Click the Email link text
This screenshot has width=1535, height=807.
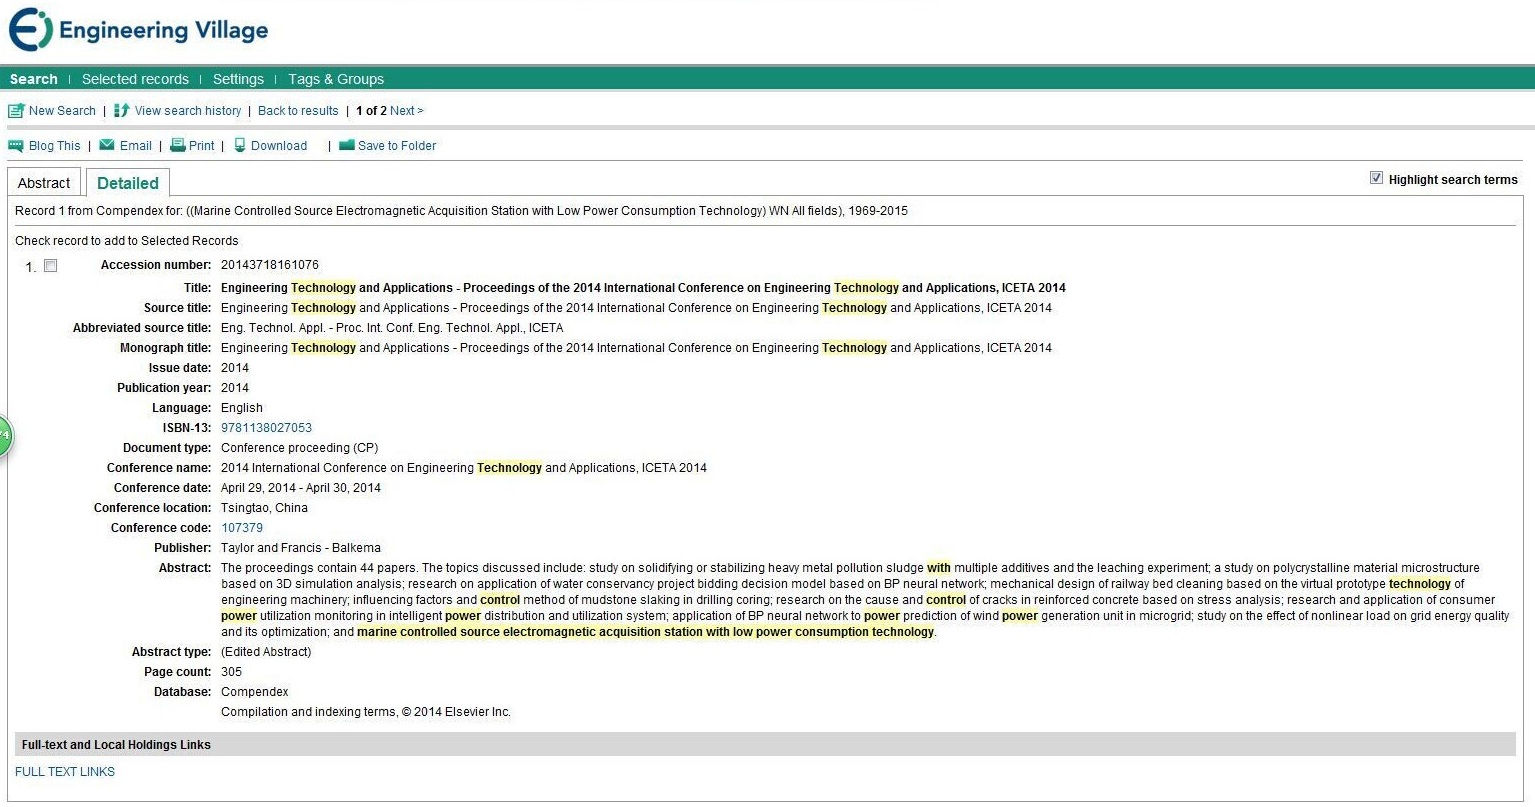point(136,146)
